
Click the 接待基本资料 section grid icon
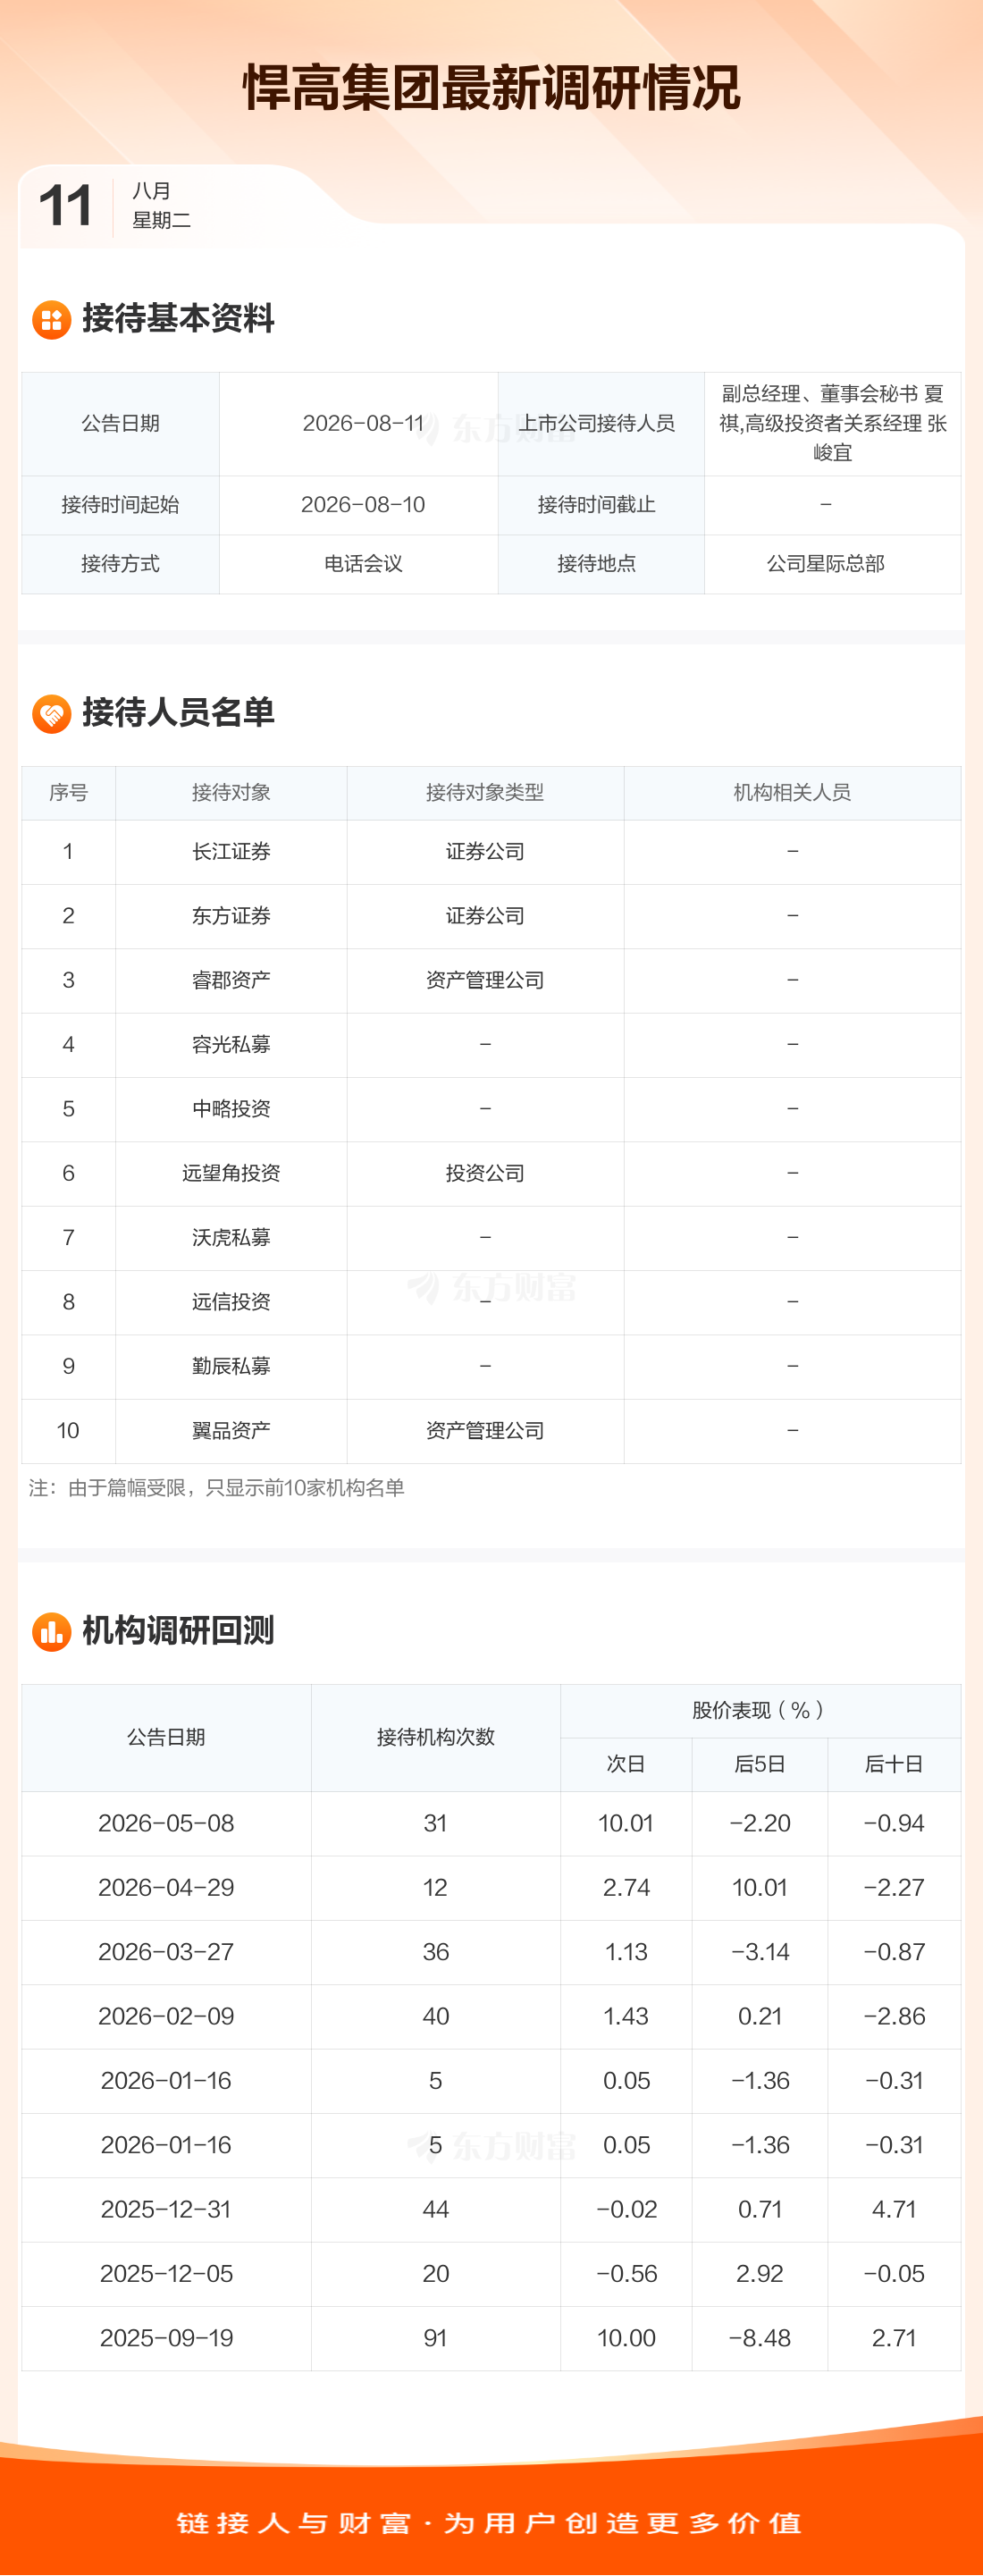pyautogui.click(x=51, y=320)
